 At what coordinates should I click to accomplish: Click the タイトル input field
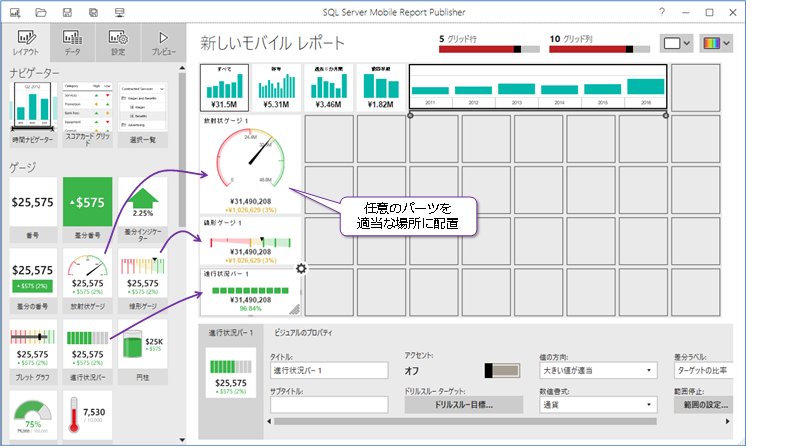[x=329, y=370]
